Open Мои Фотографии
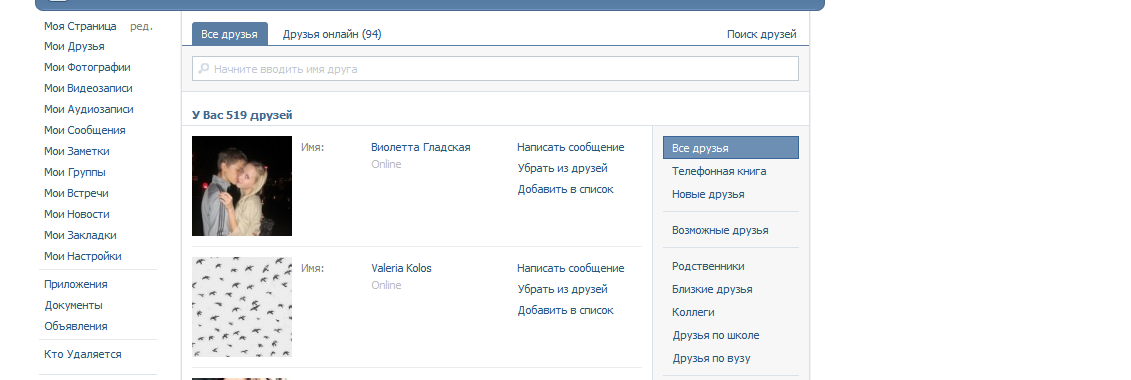Image resolution: width=1131 pixels, height=380 pixels. pyautogui.click(x=87, y=67)
